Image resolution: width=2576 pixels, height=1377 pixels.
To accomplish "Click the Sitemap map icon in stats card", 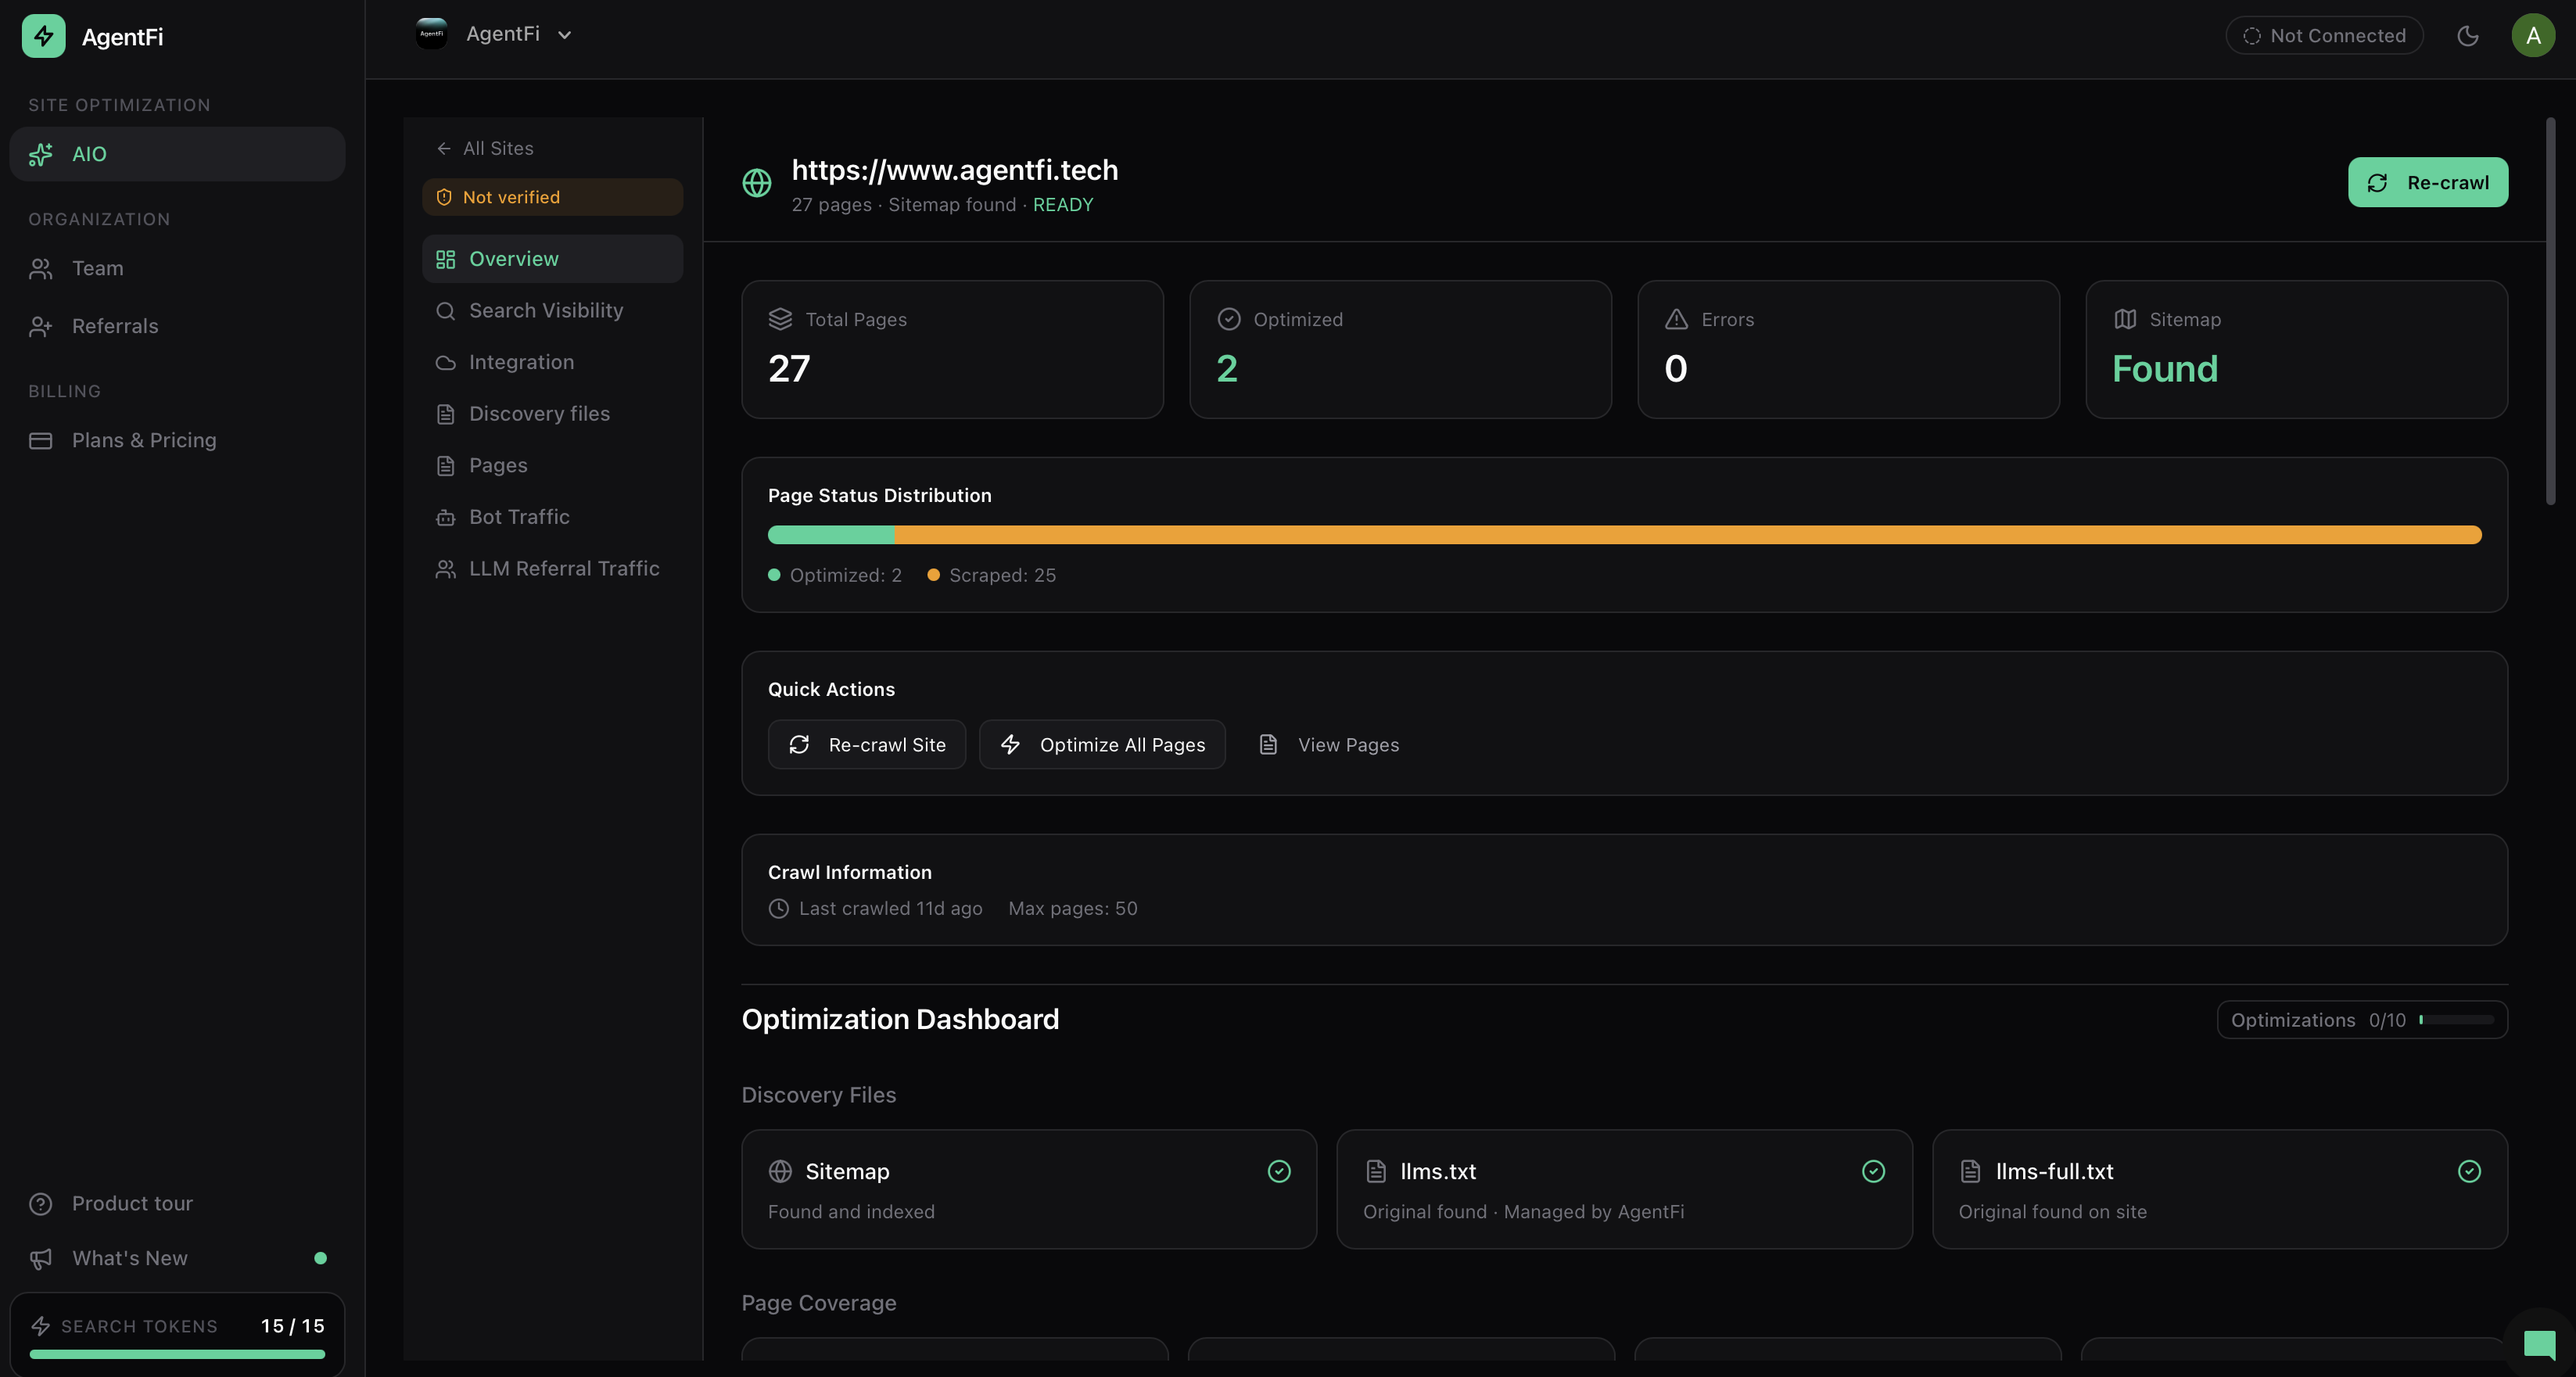I will point(2125,319).
